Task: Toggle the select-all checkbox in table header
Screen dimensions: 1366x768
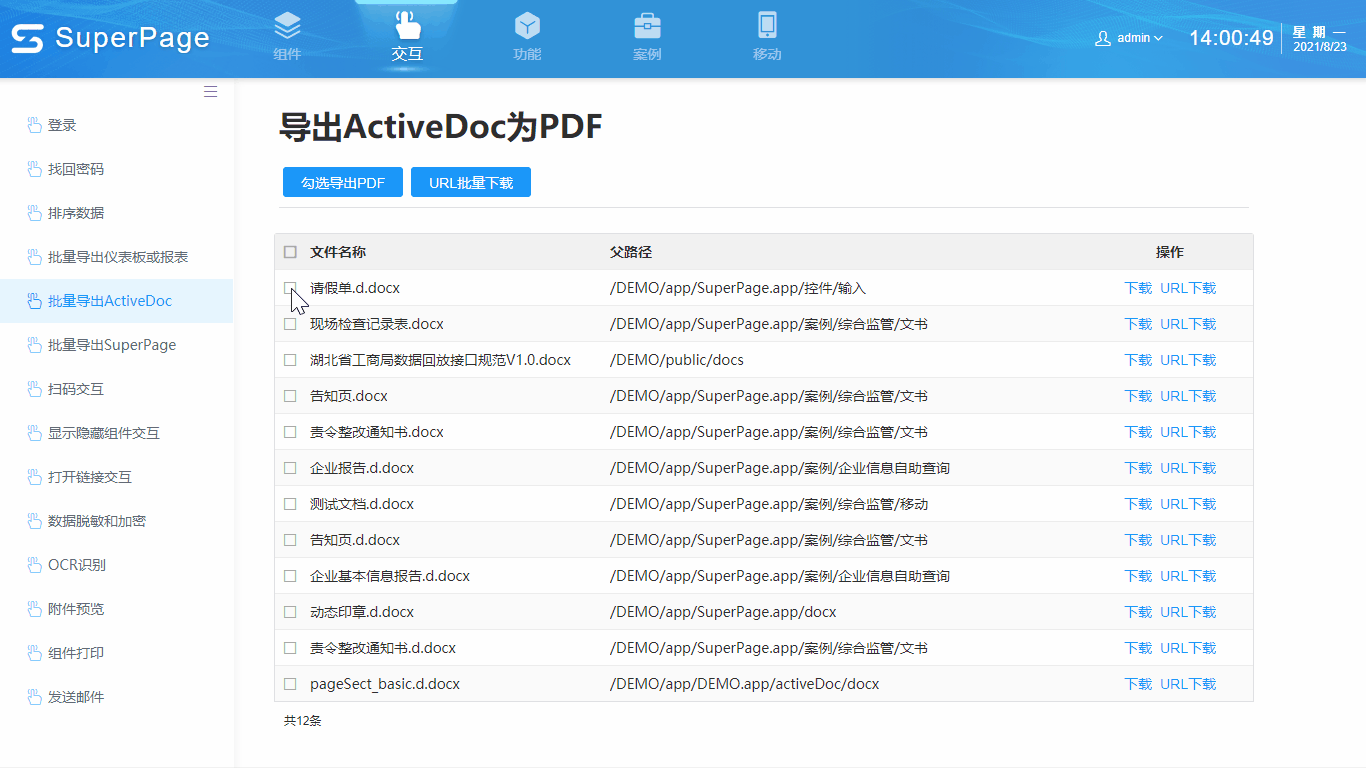Action: pos(290,252)
